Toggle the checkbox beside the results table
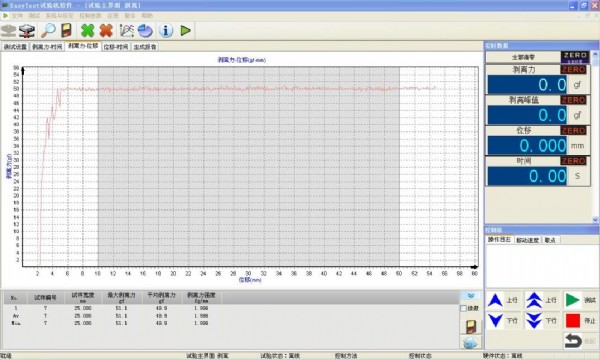Screen dimensions: 600x360 [x=463, y=308]
